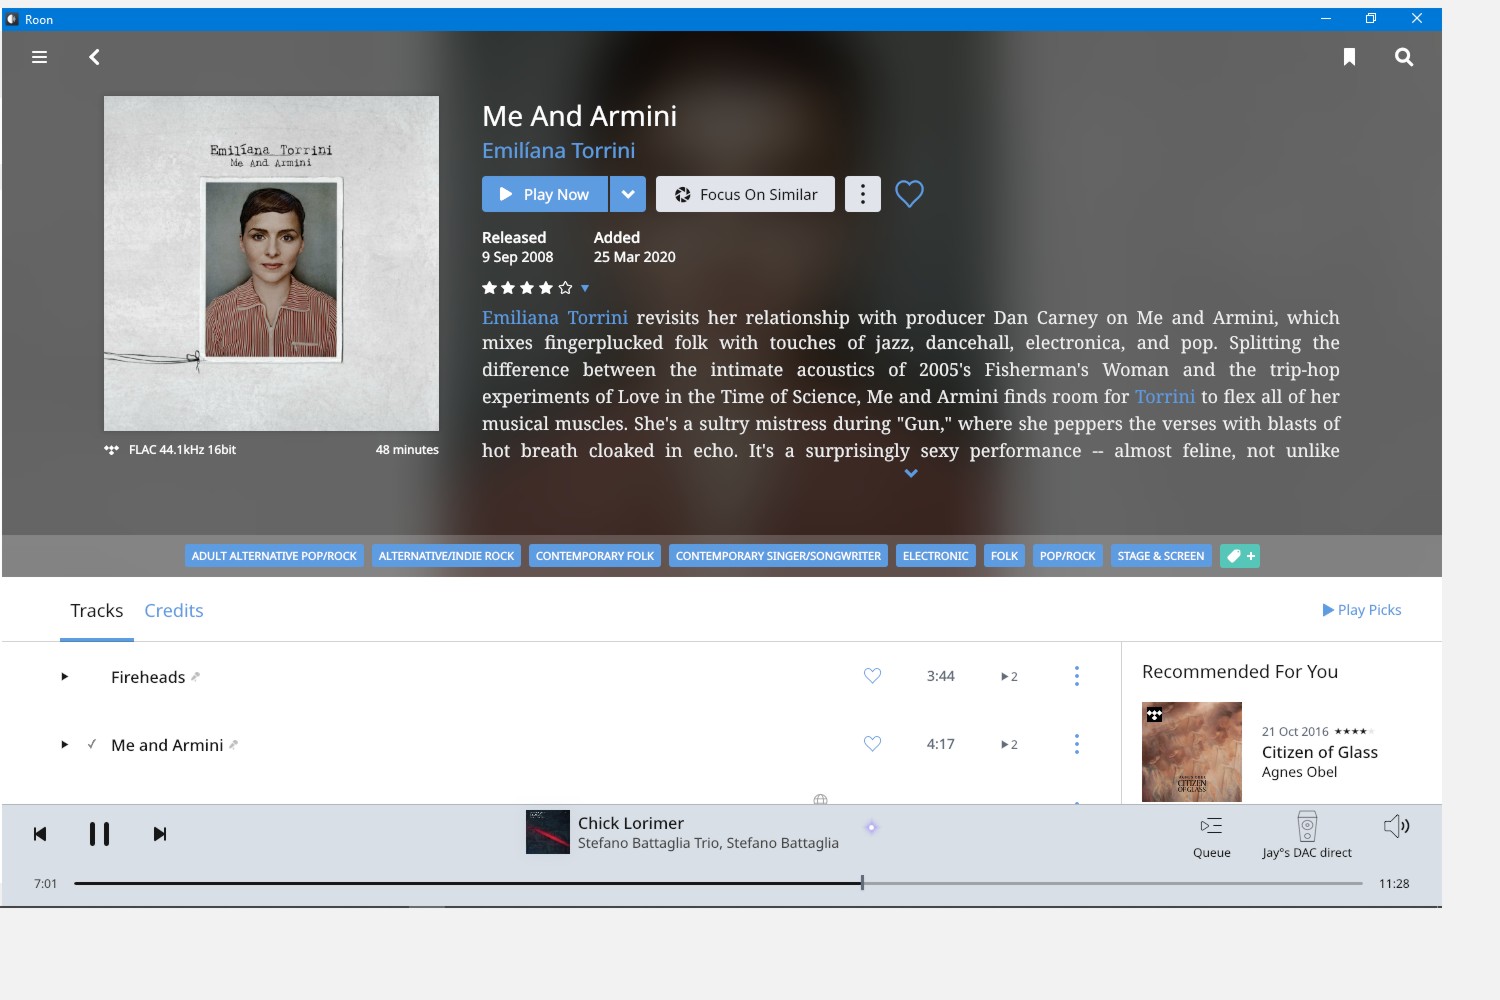
Task: Open the Me and Armini lyrics microphone icon
Action: (234, 745)
